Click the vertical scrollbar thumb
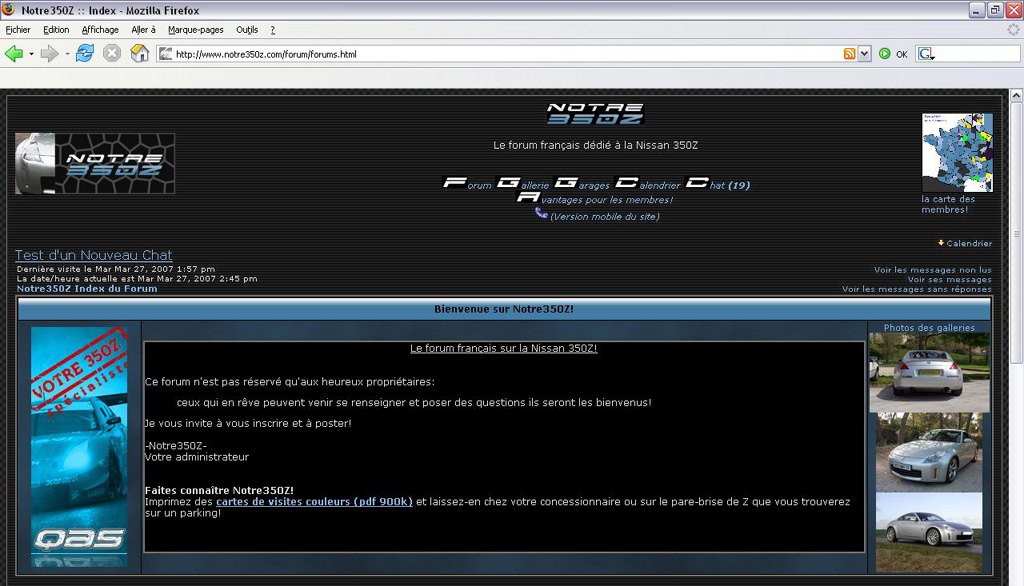 tap(1016, 233)
